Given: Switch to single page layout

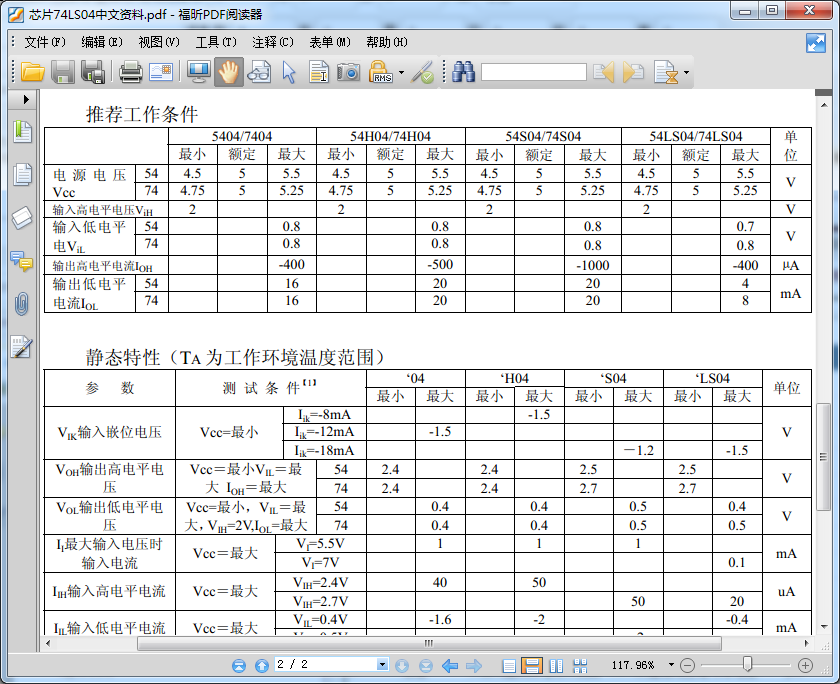Looking at the screenshot, I should tap(509, 666).
